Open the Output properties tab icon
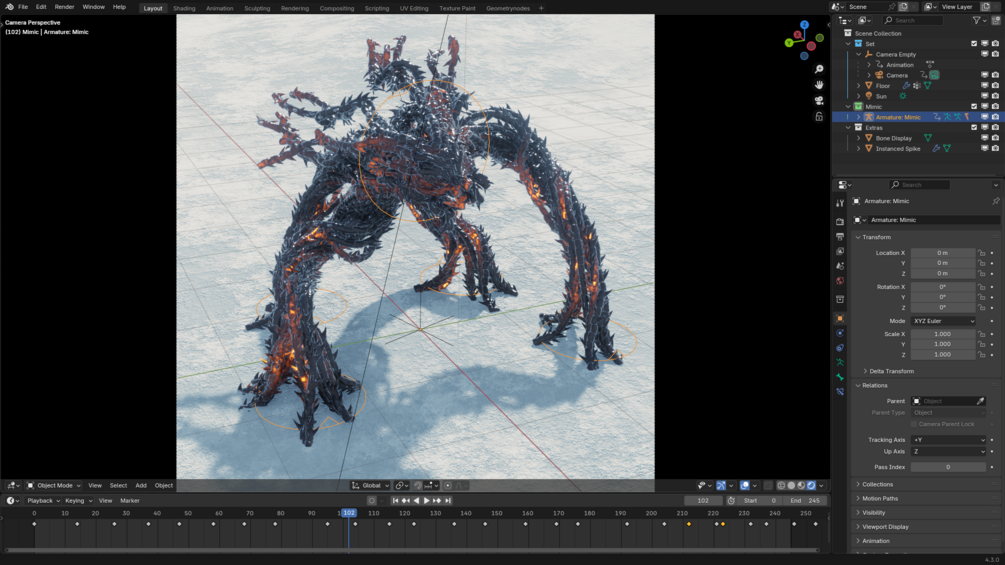 point(840,236)
